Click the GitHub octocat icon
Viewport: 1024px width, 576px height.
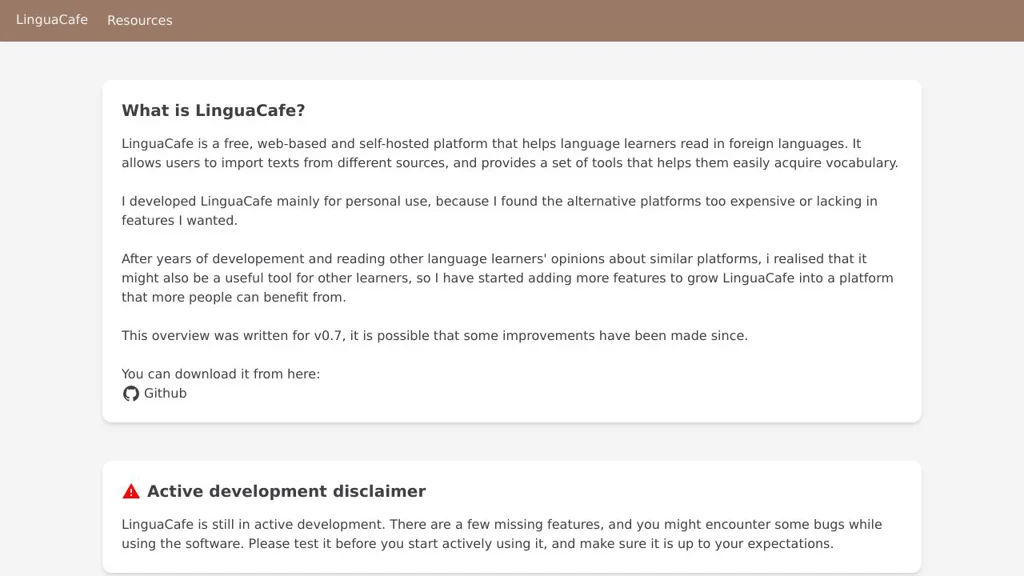(131, 394)
